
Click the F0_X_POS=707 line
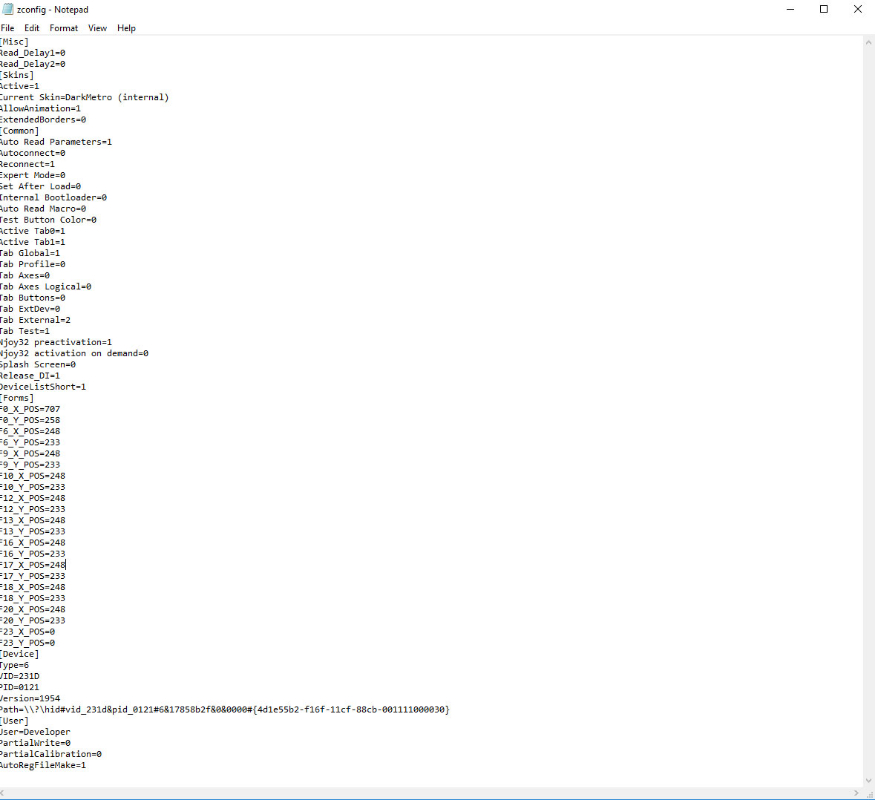point(30,409)
